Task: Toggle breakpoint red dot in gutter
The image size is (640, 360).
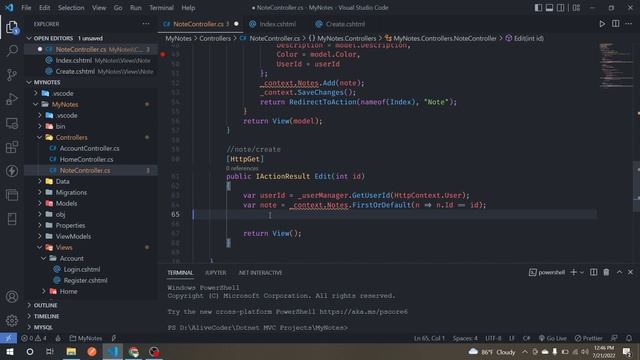Action: click(x=163, y=54)
